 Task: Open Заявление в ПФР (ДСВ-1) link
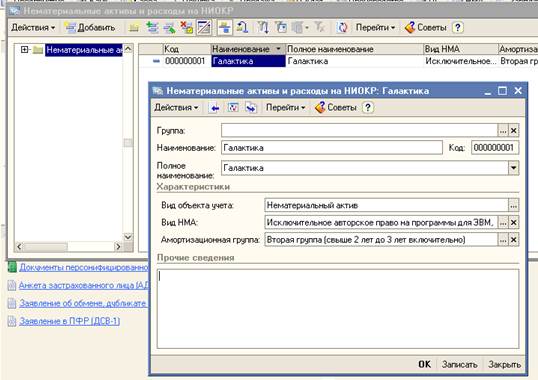point(70,321)
